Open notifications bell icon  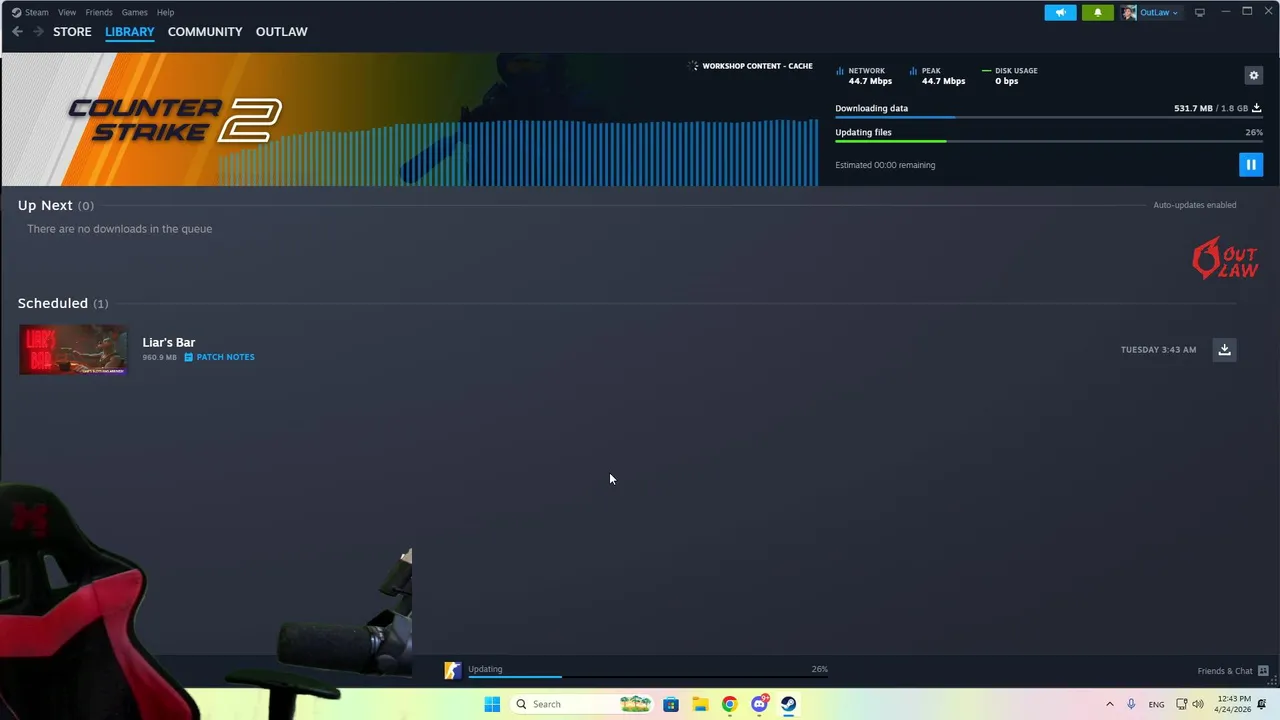pos(1097,12)
